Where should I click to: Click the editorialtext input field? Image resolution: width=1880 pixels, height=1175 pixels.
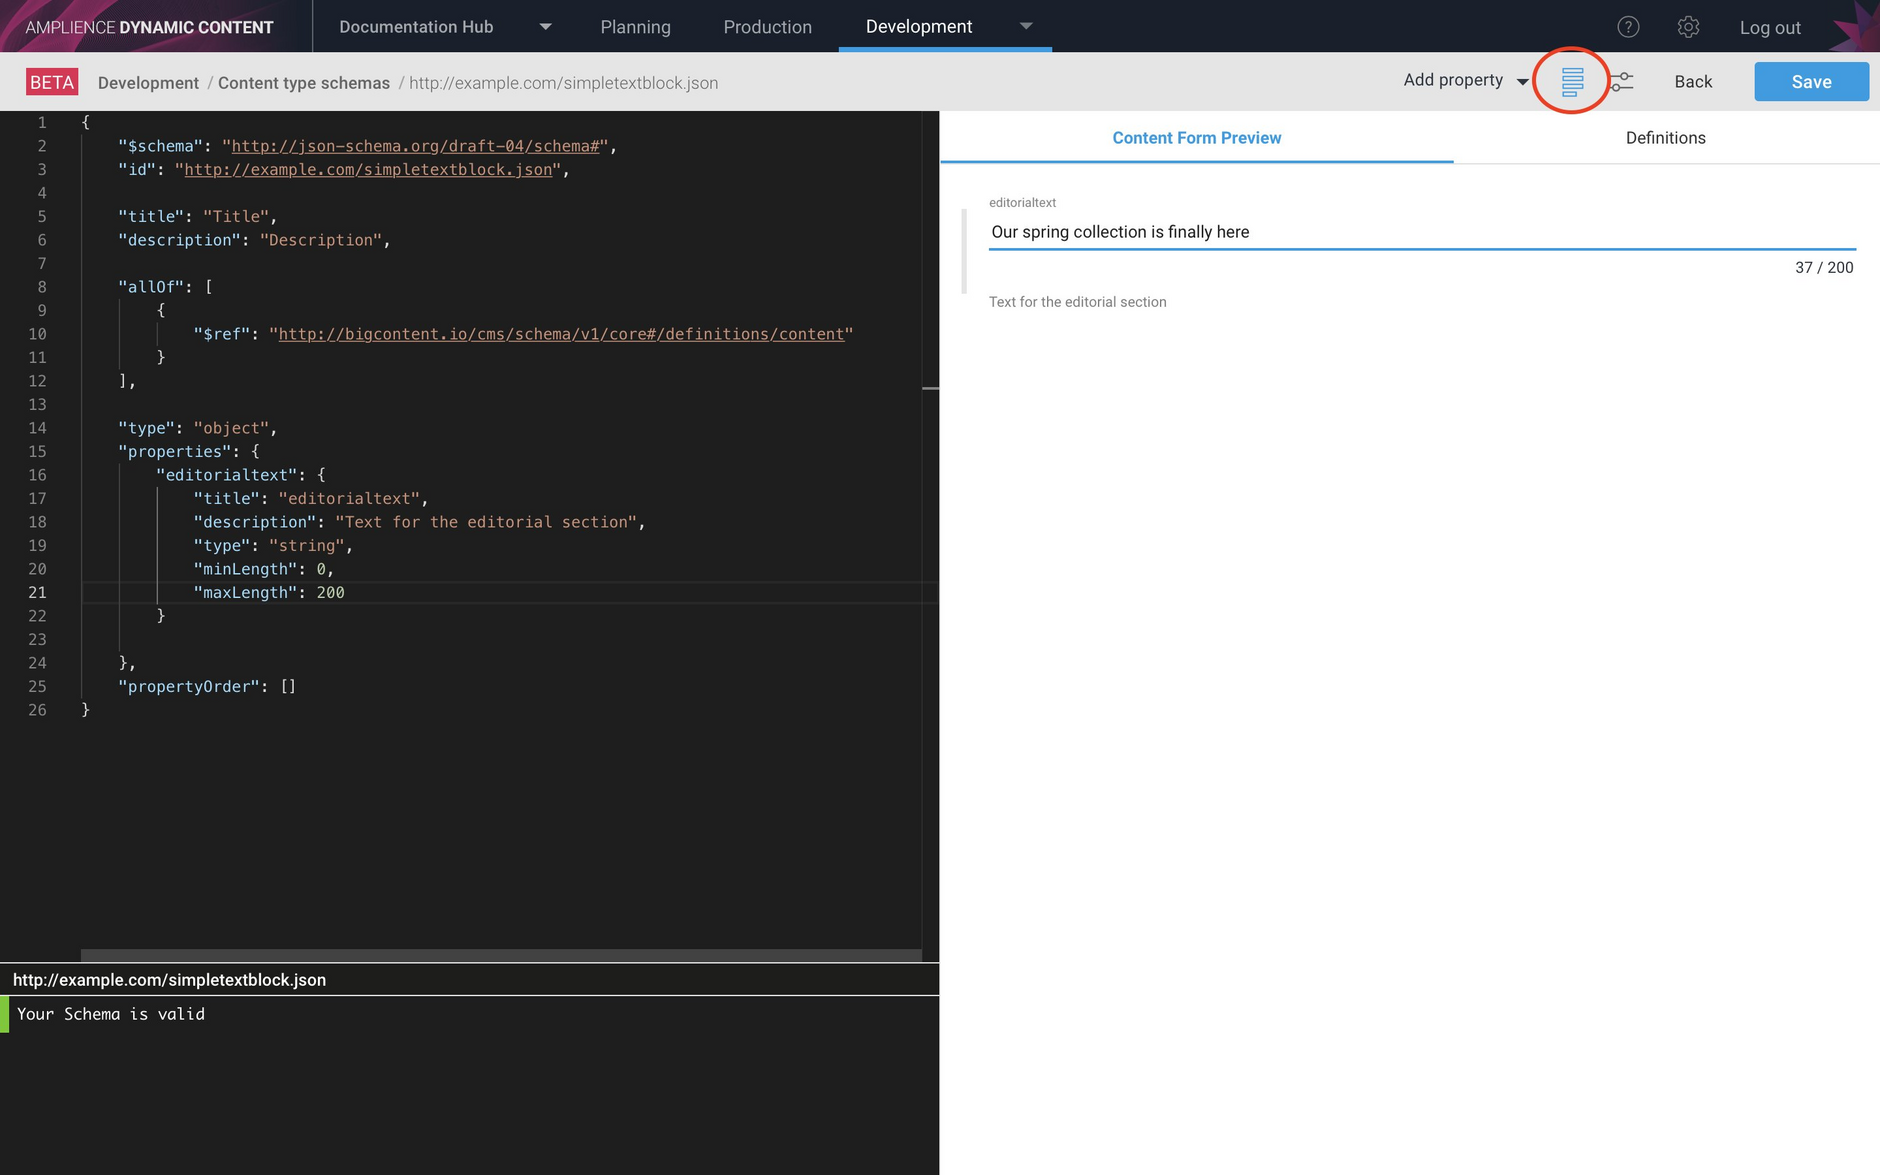(1420, 232)
